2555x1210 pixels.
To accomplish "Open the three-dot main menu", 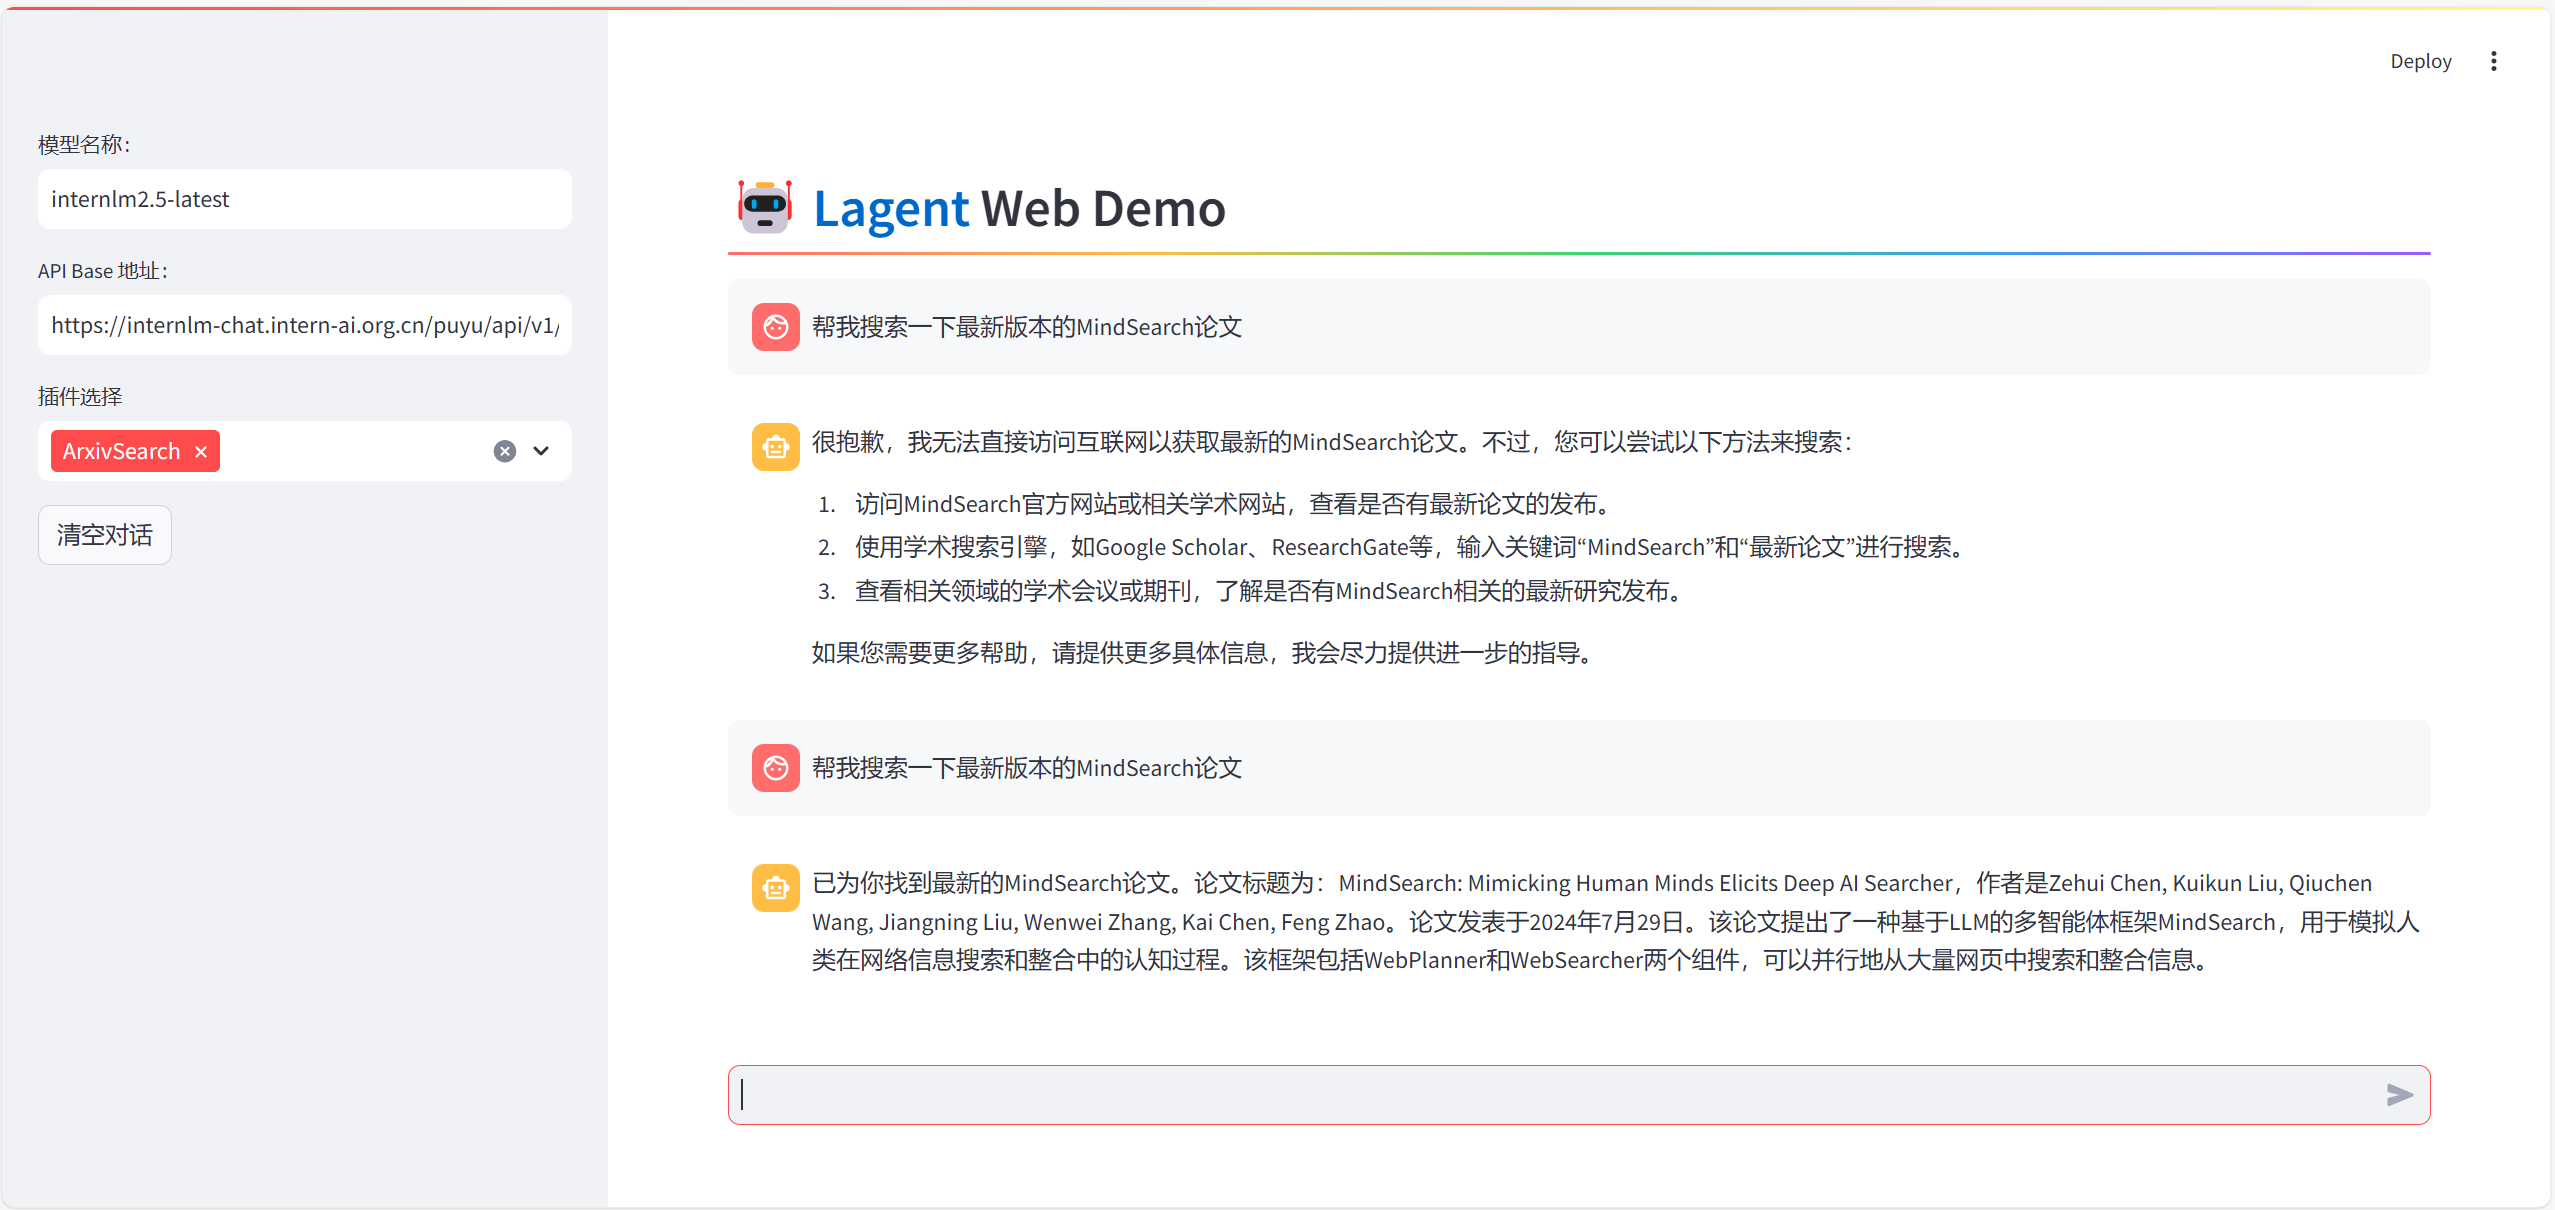I will coord(2493,61).
